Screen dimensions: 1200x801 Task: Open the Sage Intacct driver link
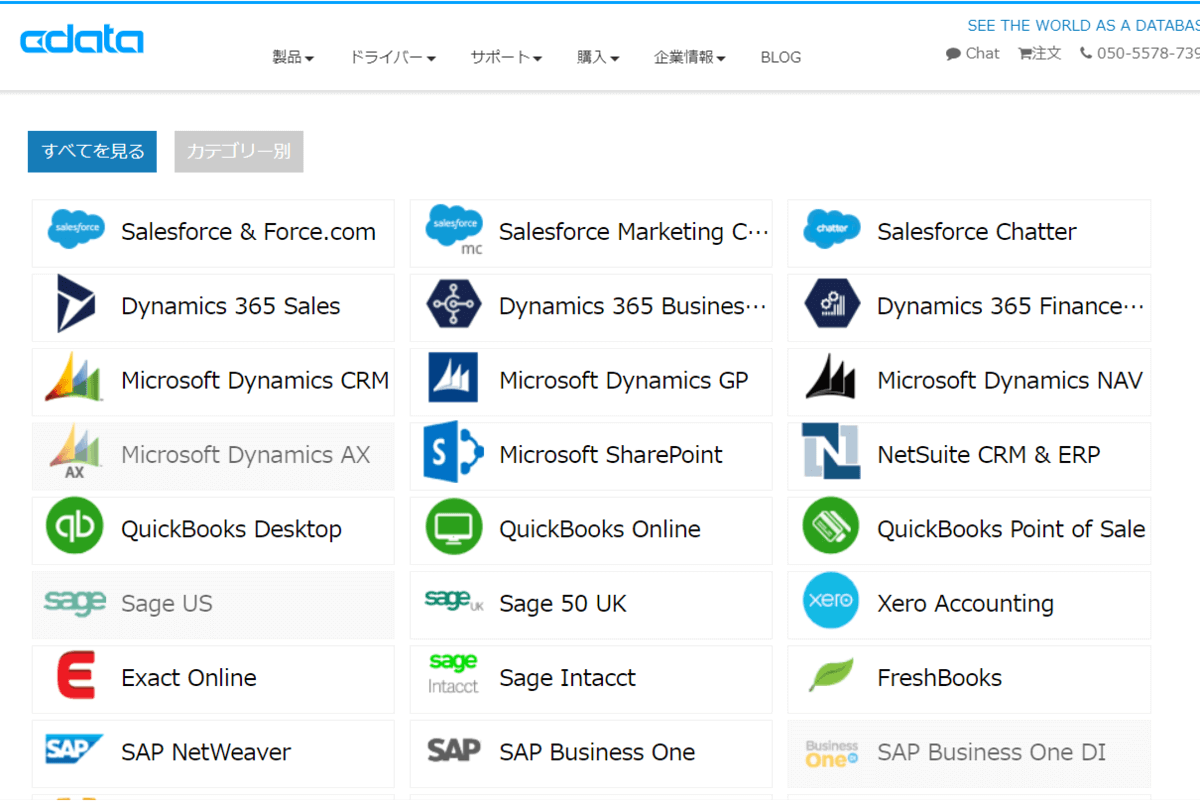tap(567, 678)
